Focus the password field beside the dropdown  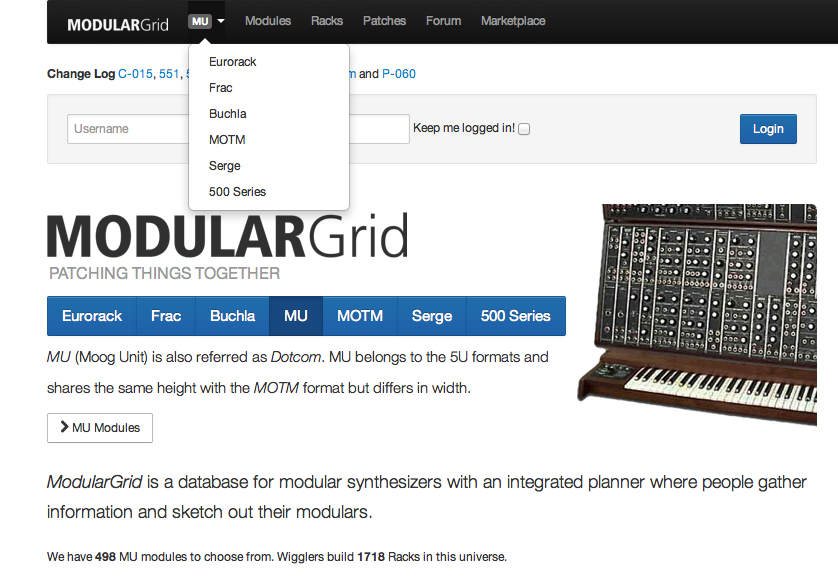click(379, 129)
